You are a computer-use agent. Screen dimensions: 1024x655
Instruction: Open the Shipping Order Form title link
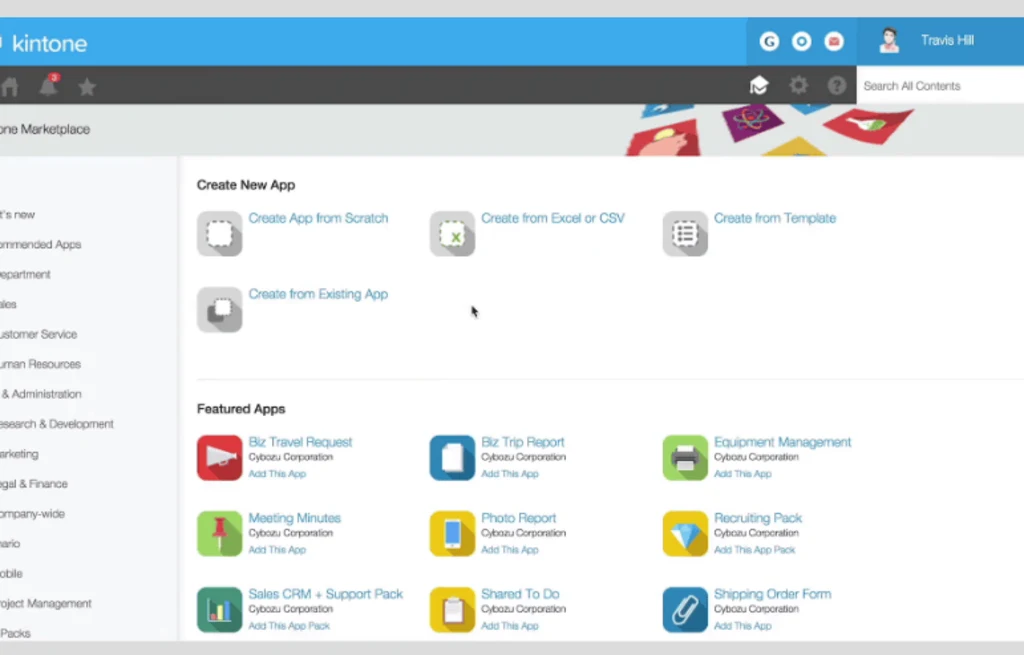(x=772, y=594)
